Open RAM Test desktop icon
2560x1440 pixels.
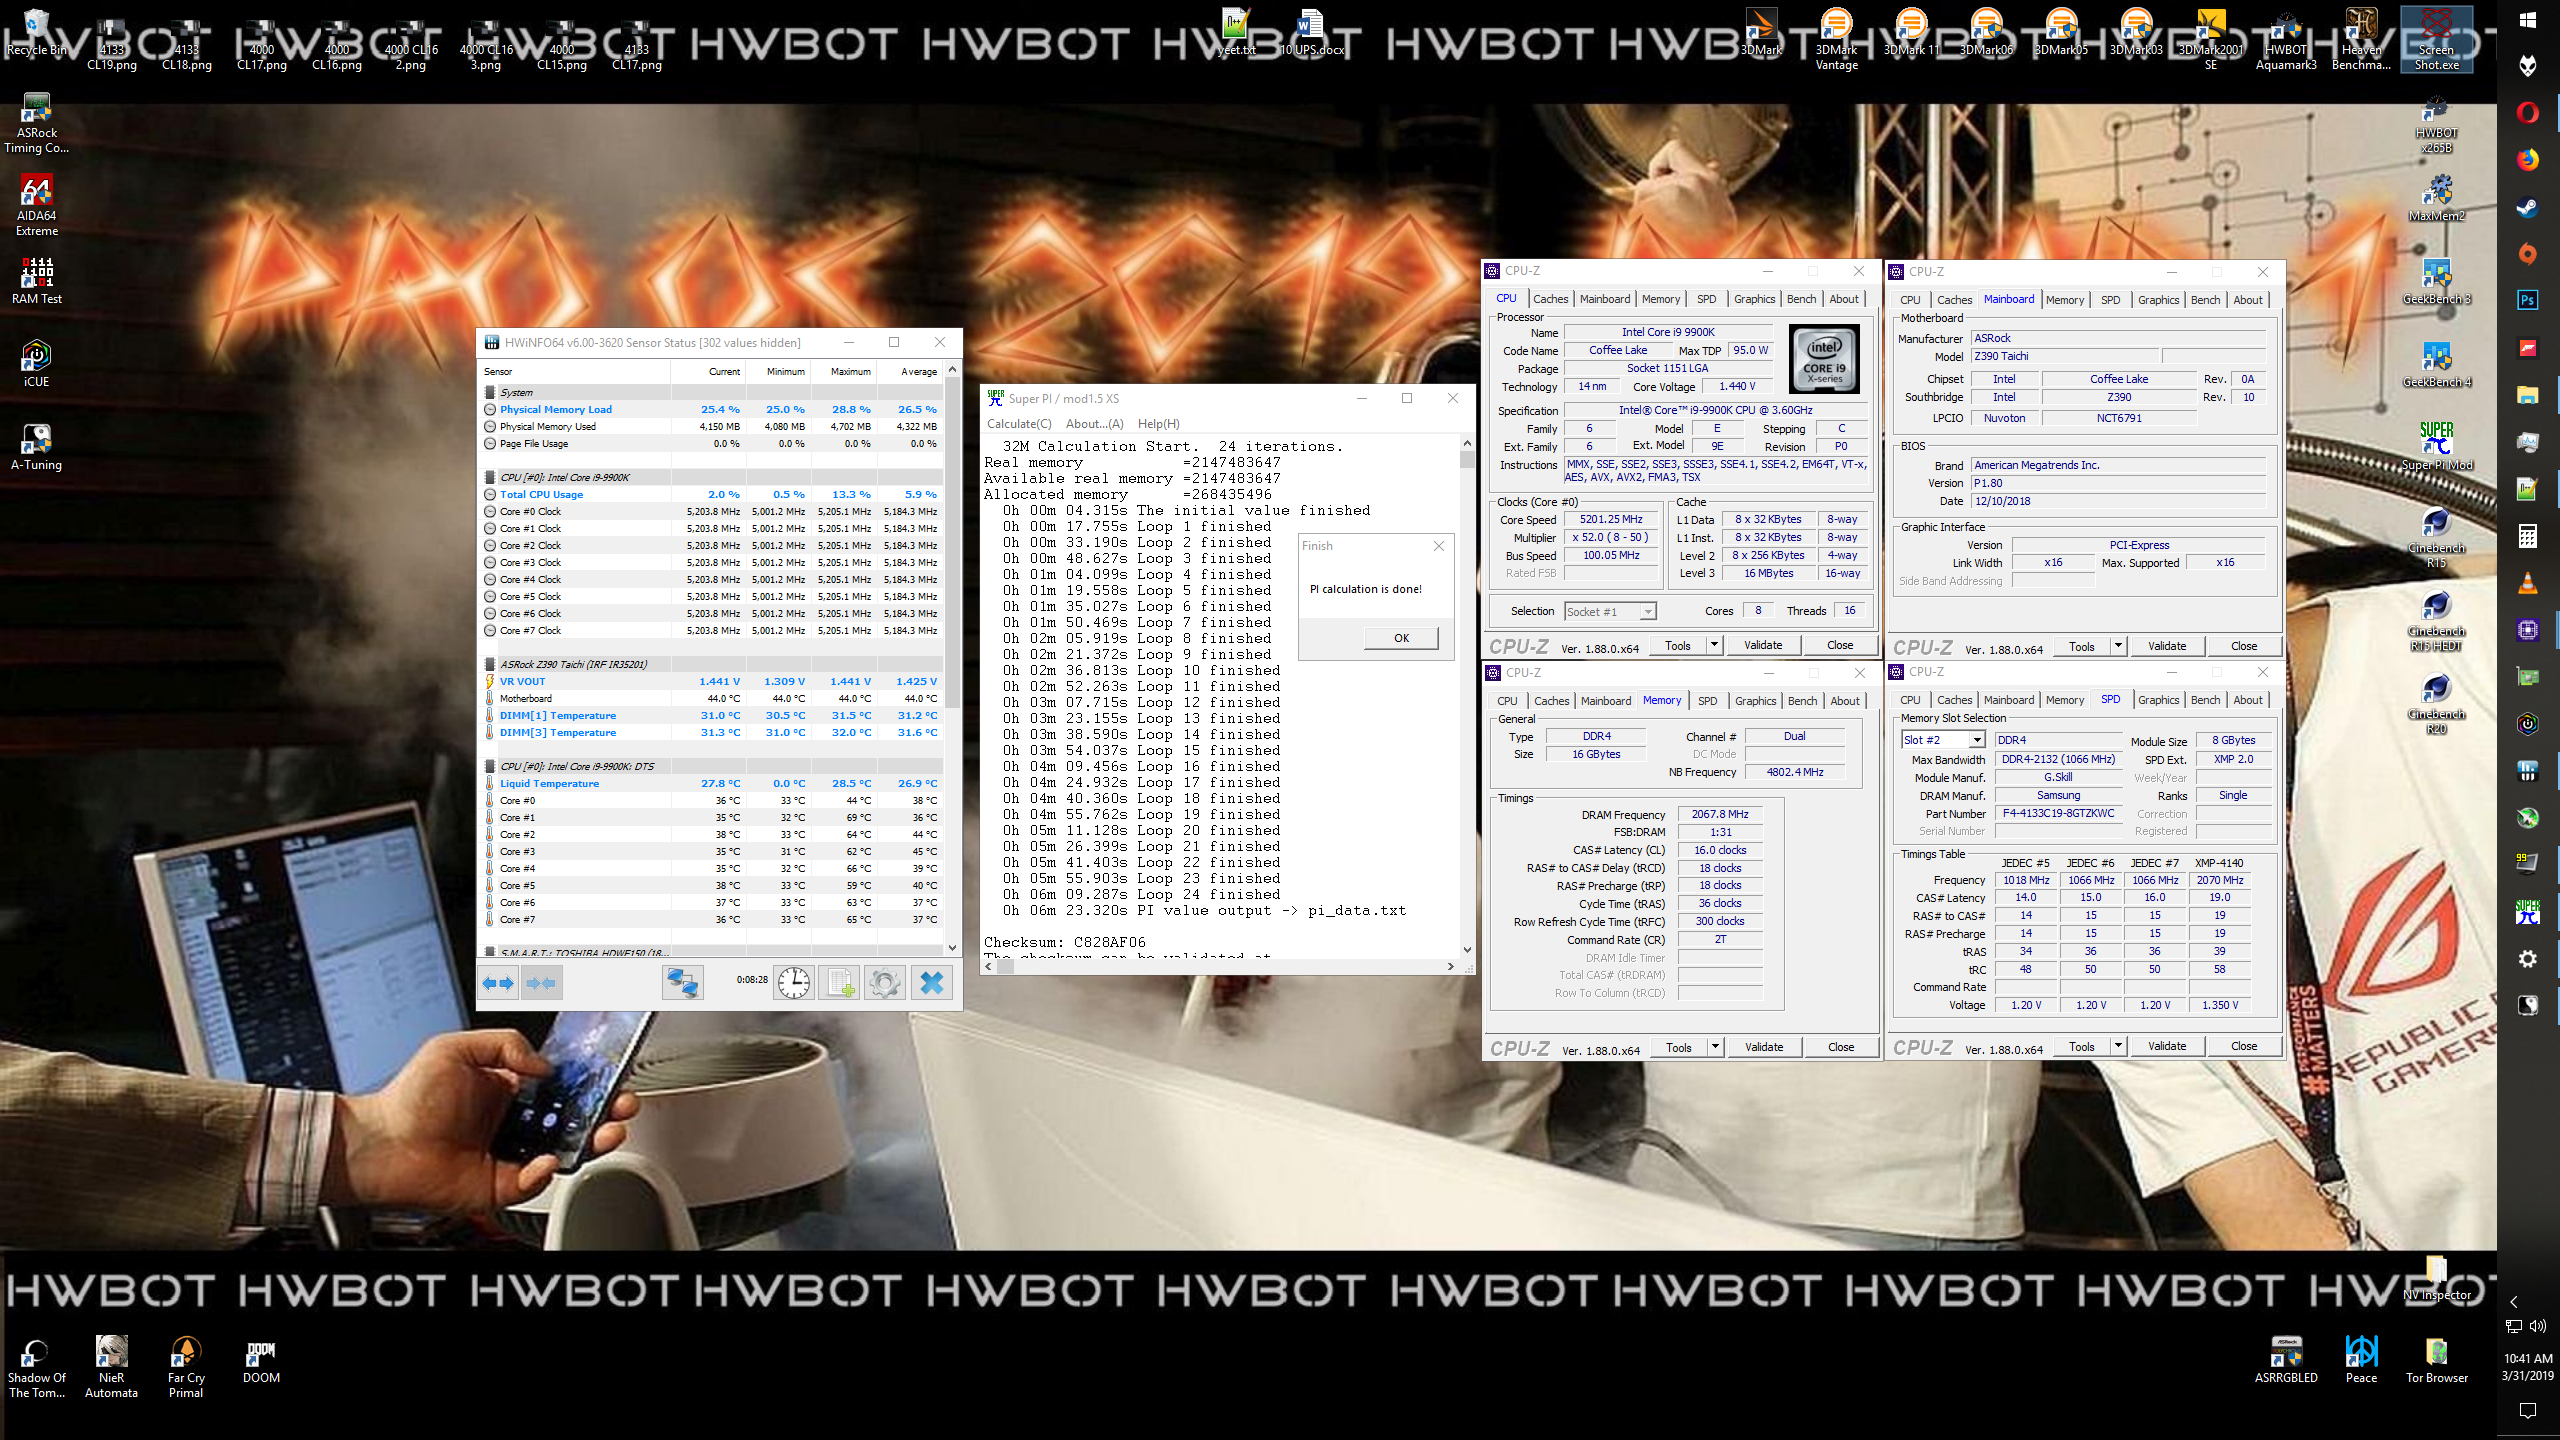[x=36, y=280]
